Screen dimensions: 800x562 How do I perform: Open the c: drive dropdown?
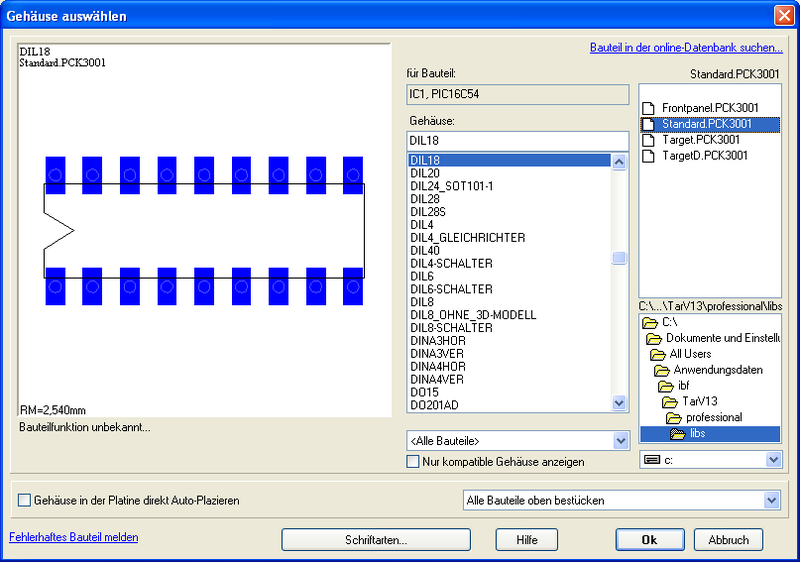(773, 460)
